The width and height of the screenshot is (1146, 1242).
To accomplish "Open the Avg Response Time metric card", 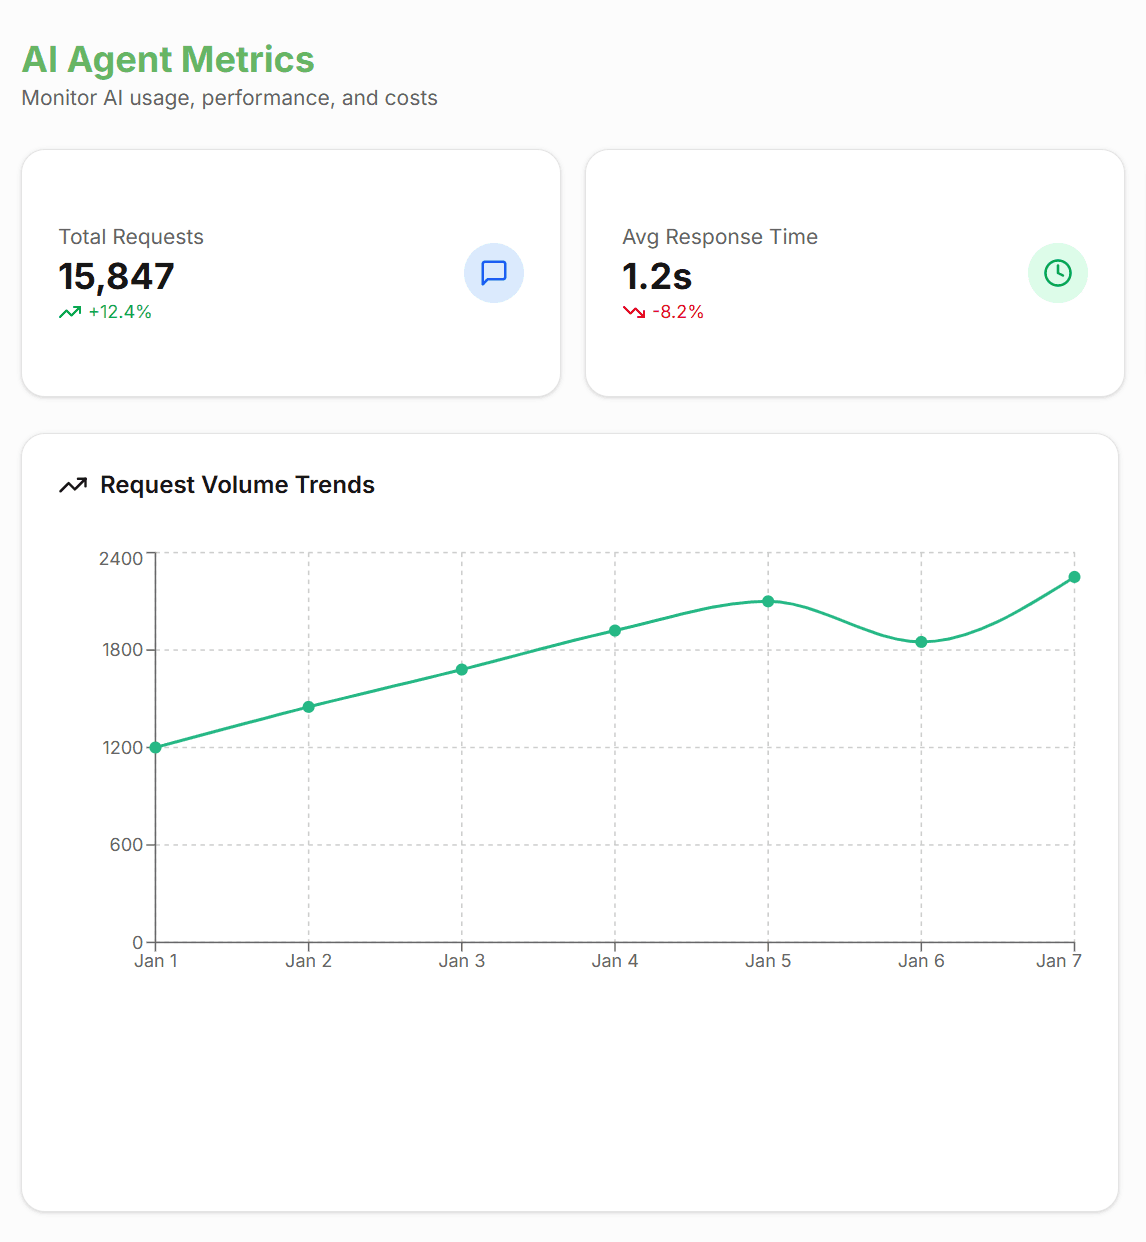I will 856,272.
